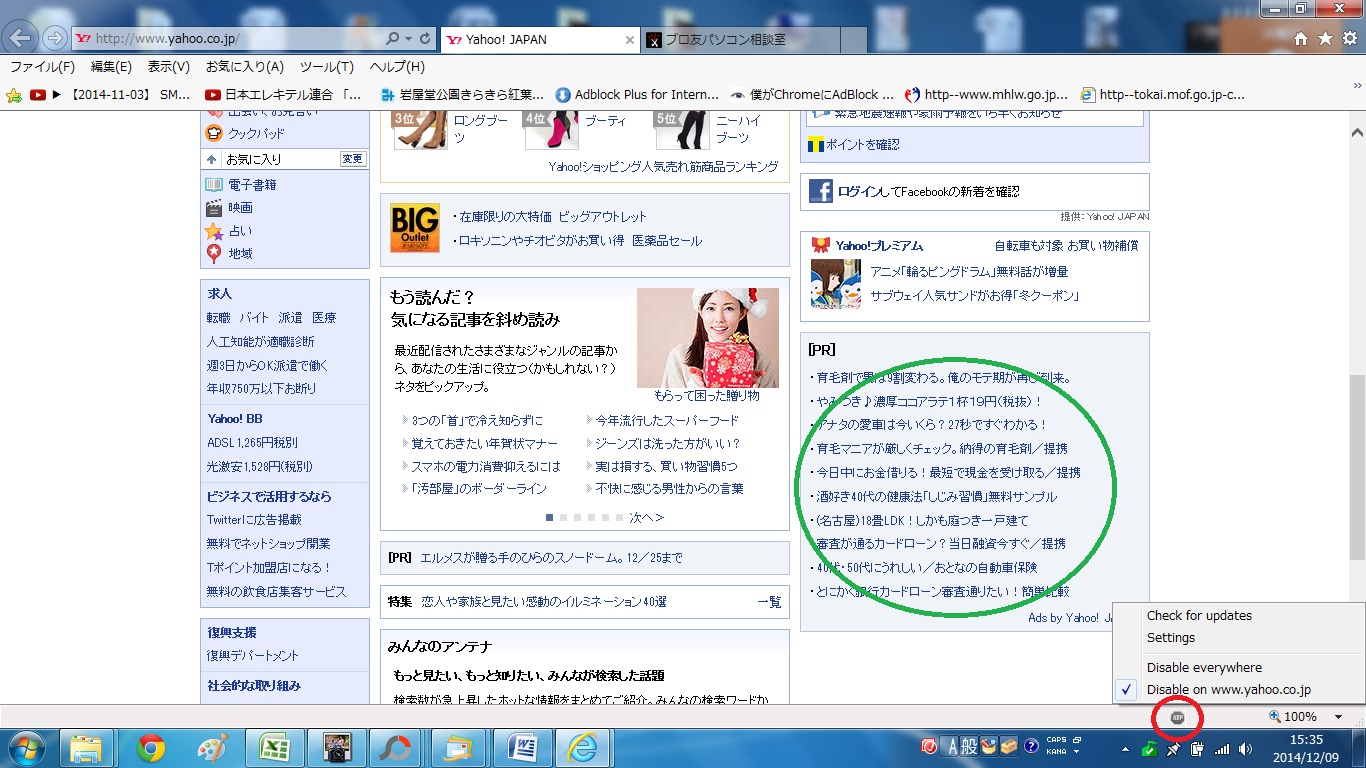The height and width of the screenshot is (768, 1366).
Task: Open favorites center with the star icon
Action: click(1325, 38)
